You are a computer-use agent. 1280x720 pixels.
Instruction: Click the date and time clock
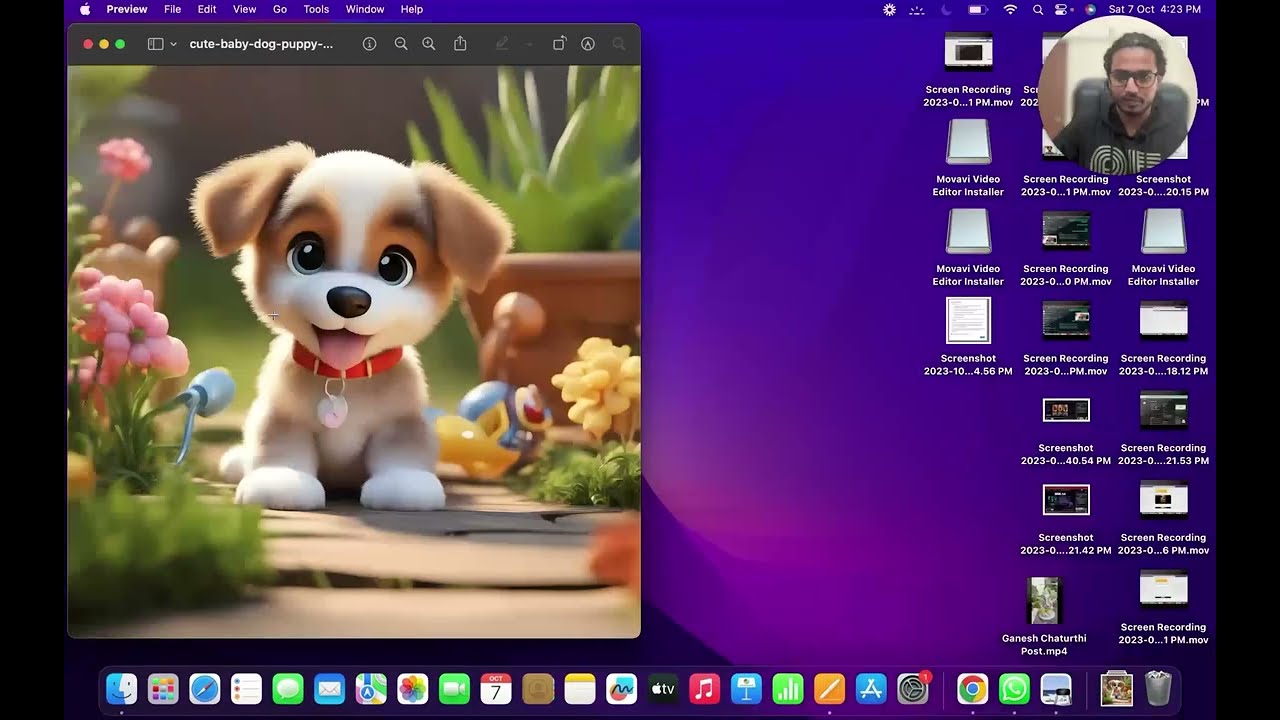[x=1155, y=9]
